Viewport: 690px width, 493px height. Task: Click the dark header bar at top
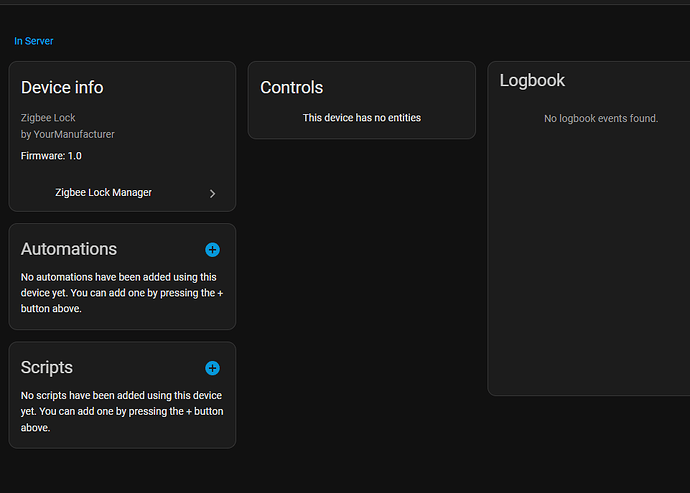pos(345,2)
